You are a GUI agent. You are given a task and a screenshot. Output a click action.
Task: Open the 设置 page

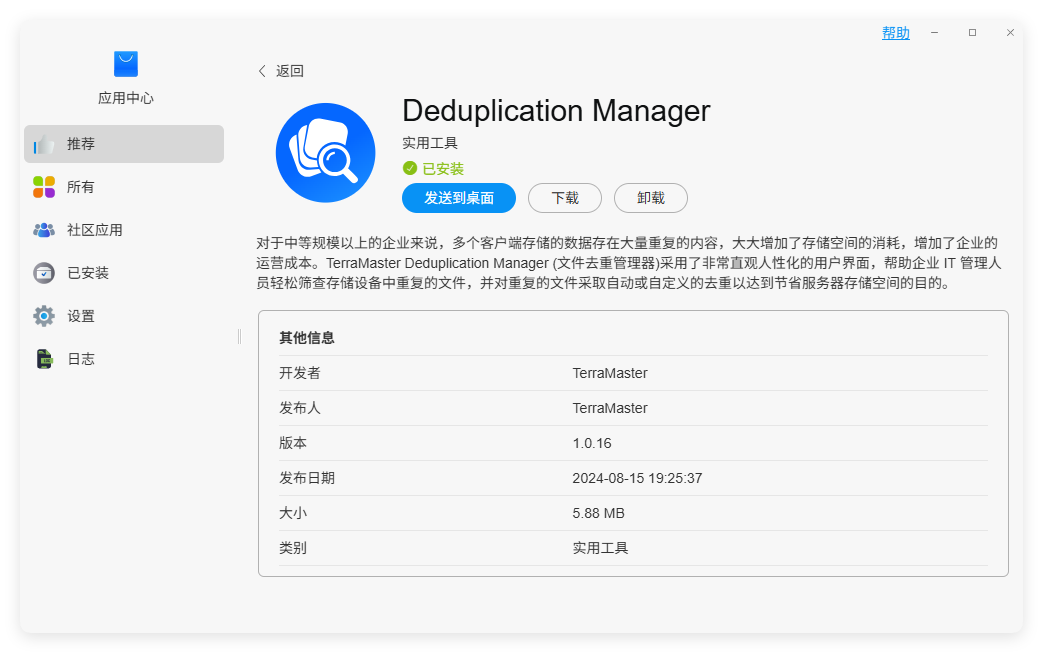pyautogui.click(x=124, y=316)
